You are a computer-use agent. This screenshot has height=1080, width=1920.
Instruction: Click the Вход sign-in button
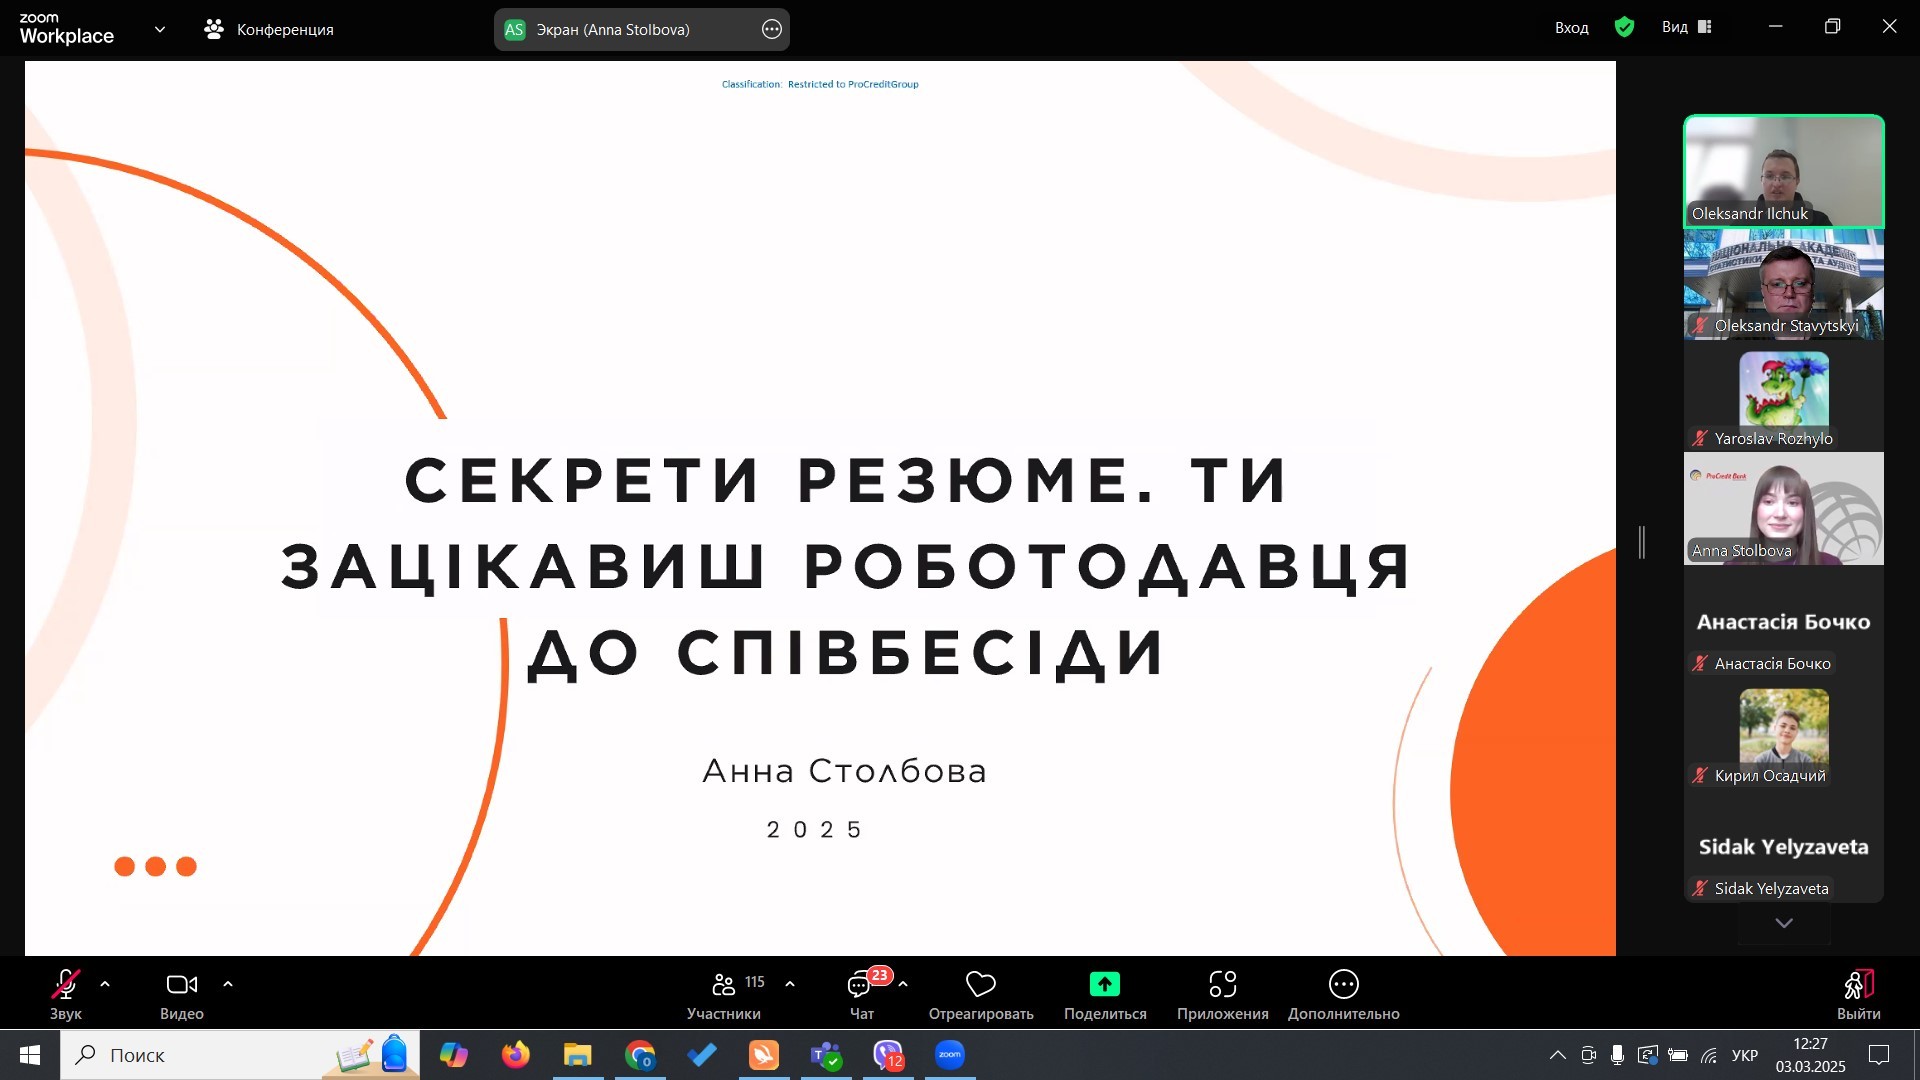pos(1571,28)
